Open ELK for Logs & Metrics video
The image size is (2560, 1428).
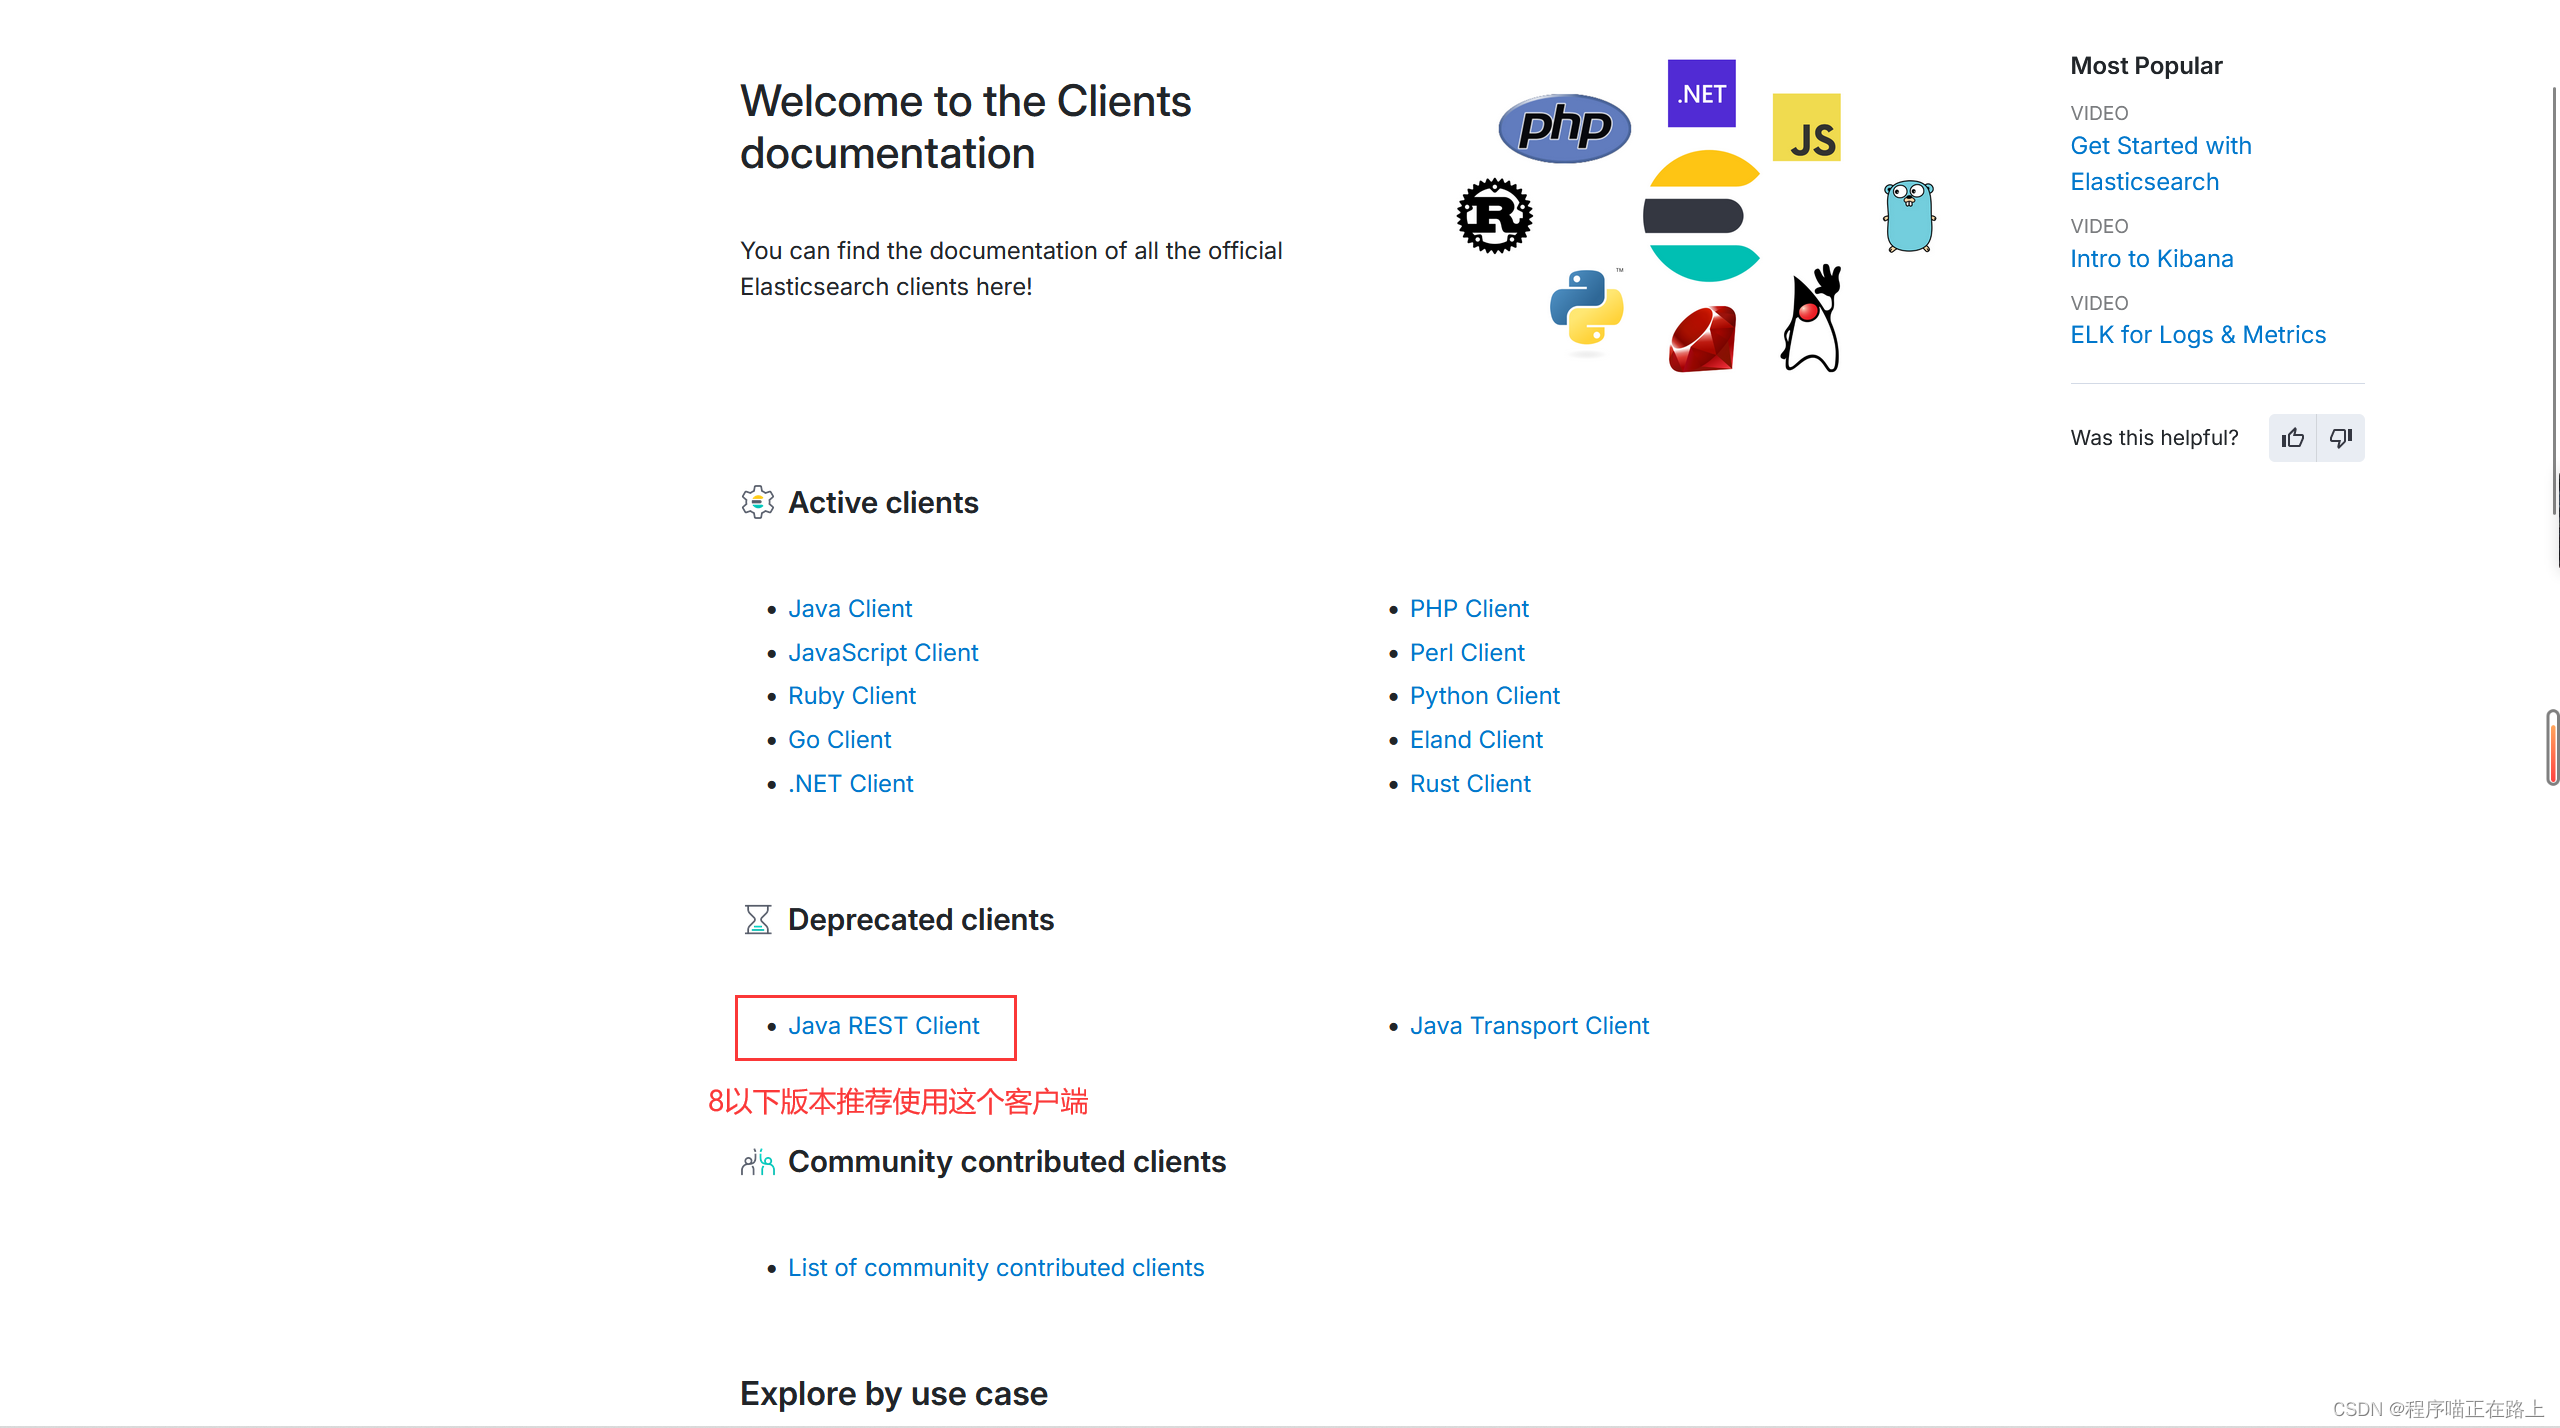(x=2197, y=335)
